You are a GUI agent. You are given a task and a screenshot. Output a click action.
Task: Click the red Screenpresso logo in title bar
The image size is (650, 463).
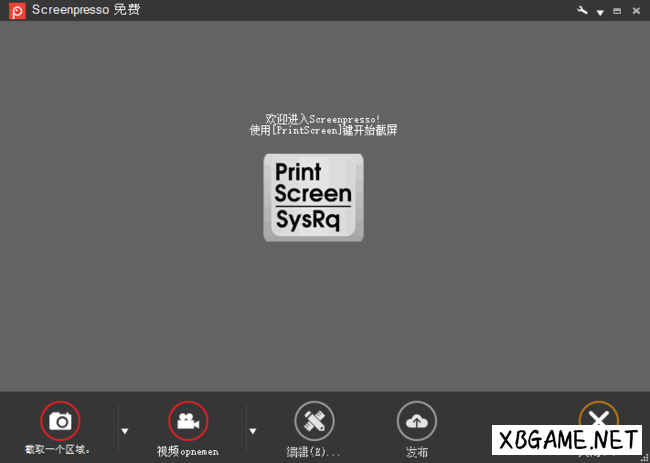point(17,10)
